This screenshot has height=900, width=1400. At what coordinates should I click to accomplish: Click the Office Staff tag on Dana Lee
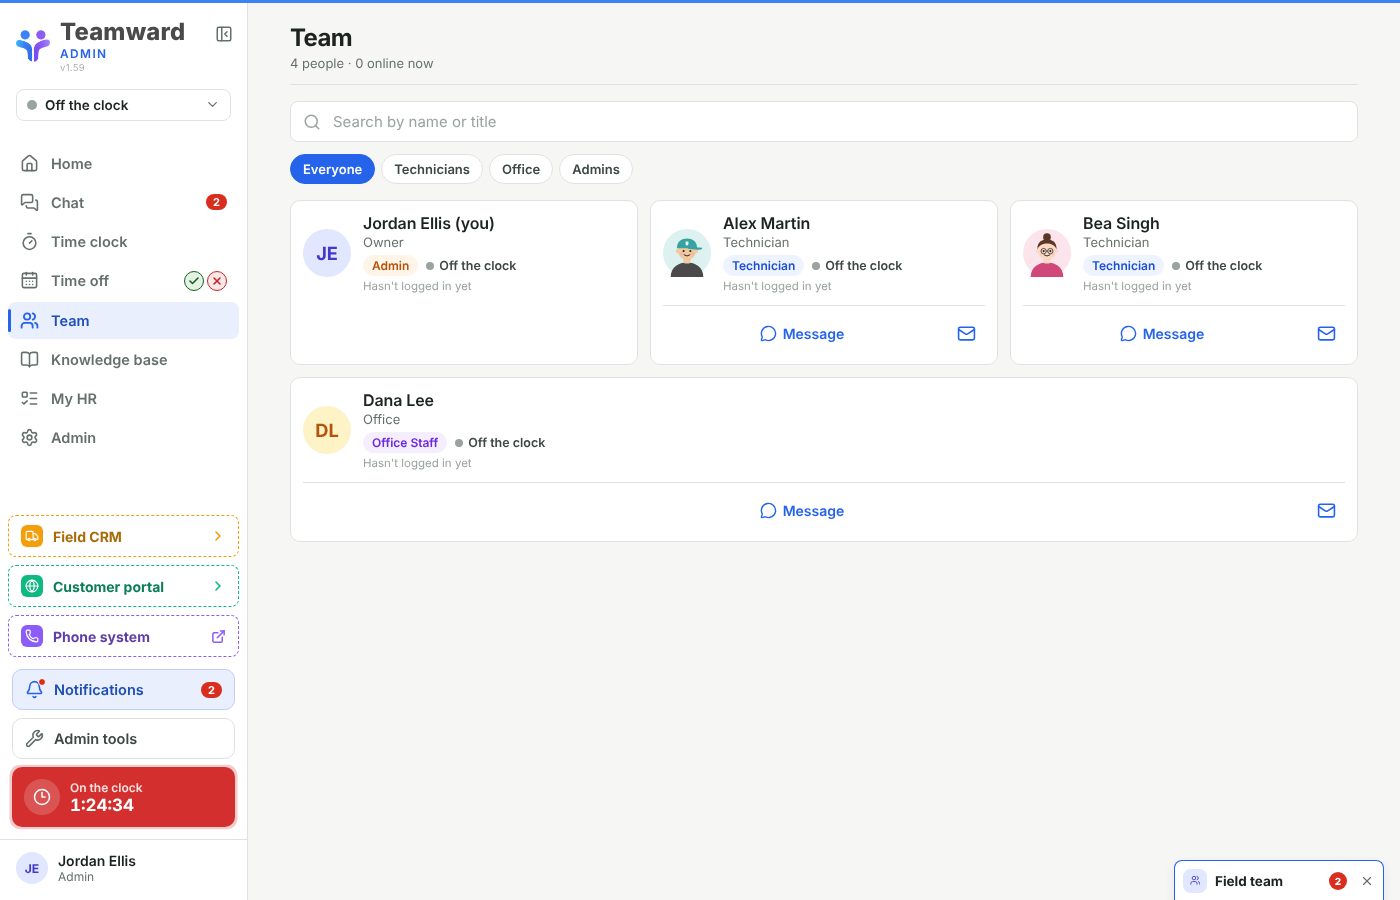tap(405, 443)
